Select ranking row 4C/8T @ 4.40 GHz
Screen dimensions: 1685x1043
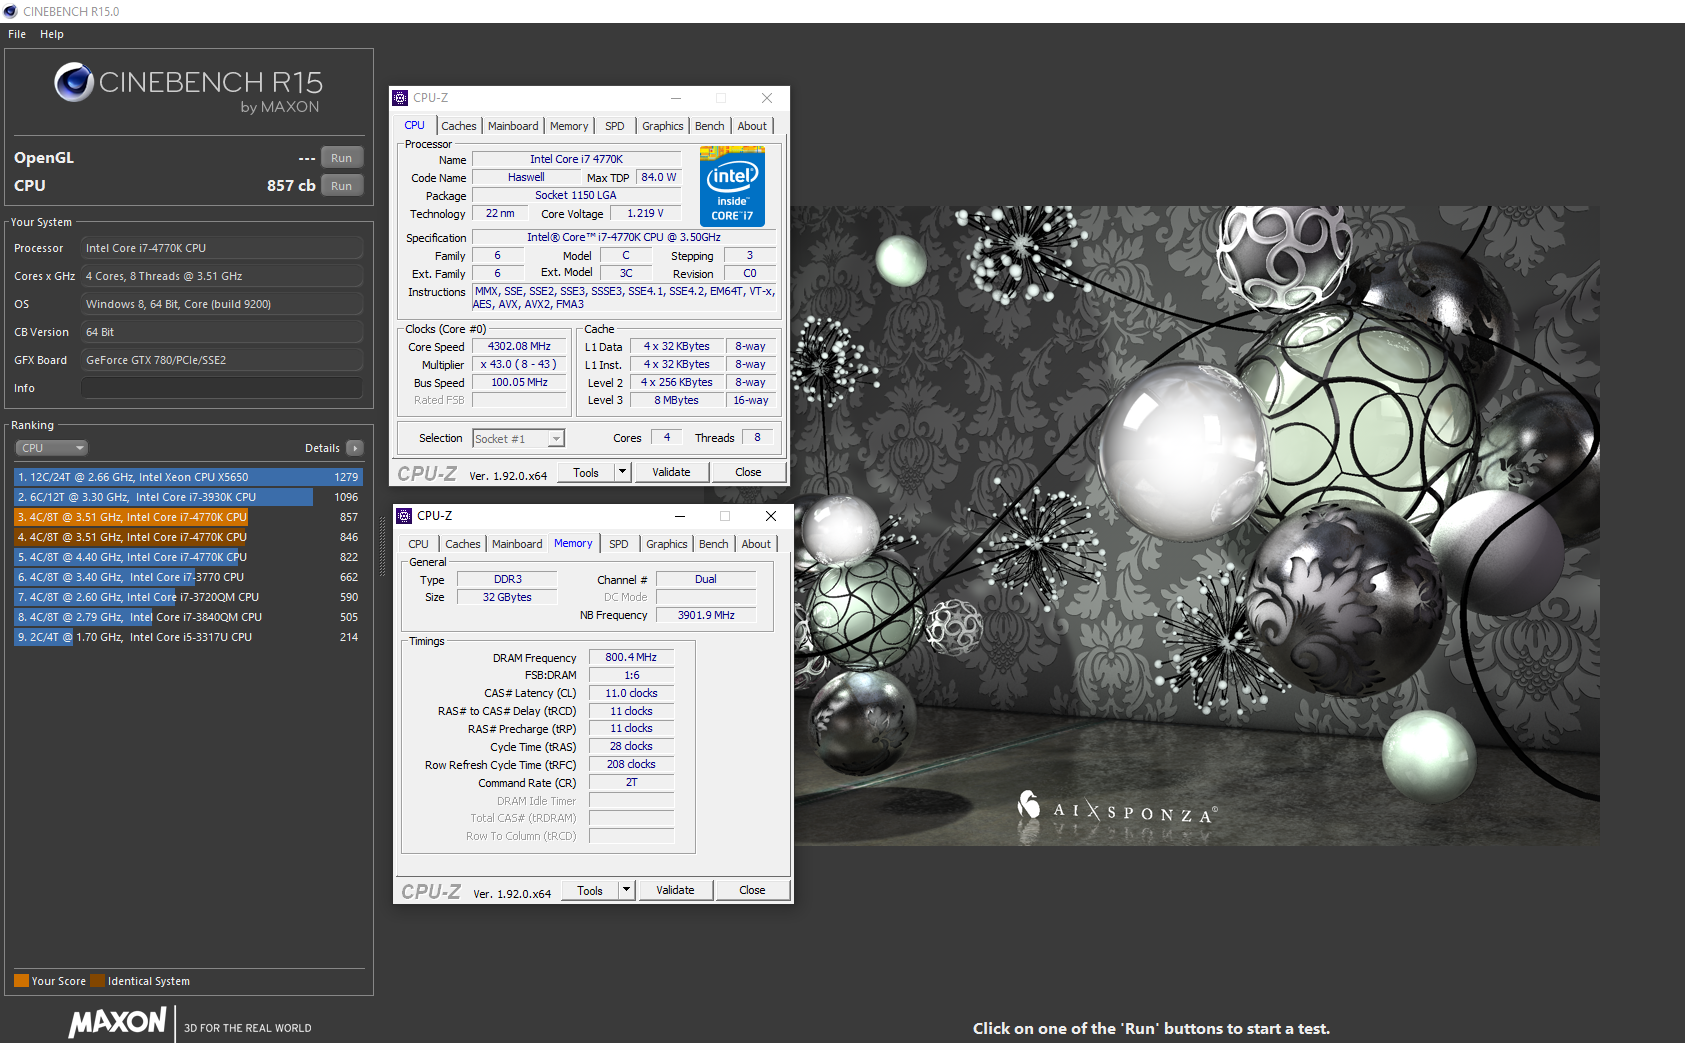pos(188,557)
